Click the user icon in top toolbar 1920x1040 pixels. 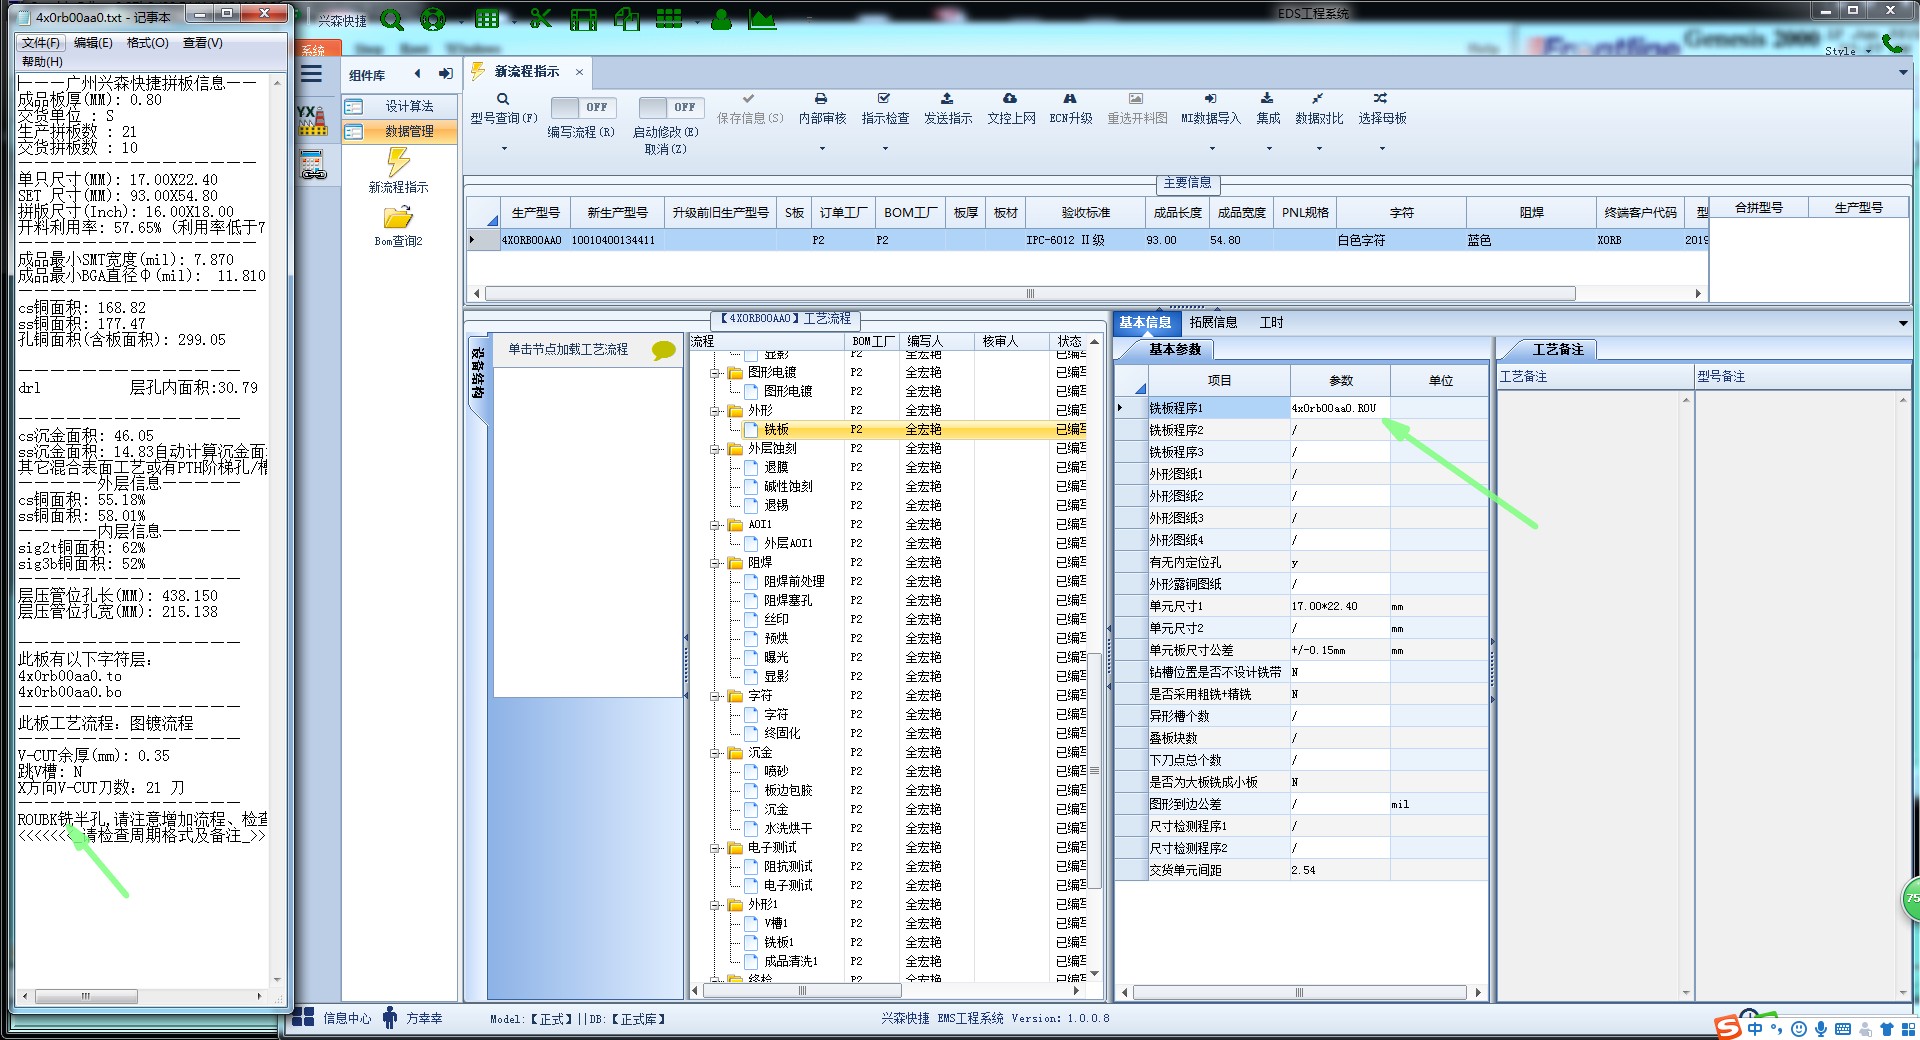720,19
